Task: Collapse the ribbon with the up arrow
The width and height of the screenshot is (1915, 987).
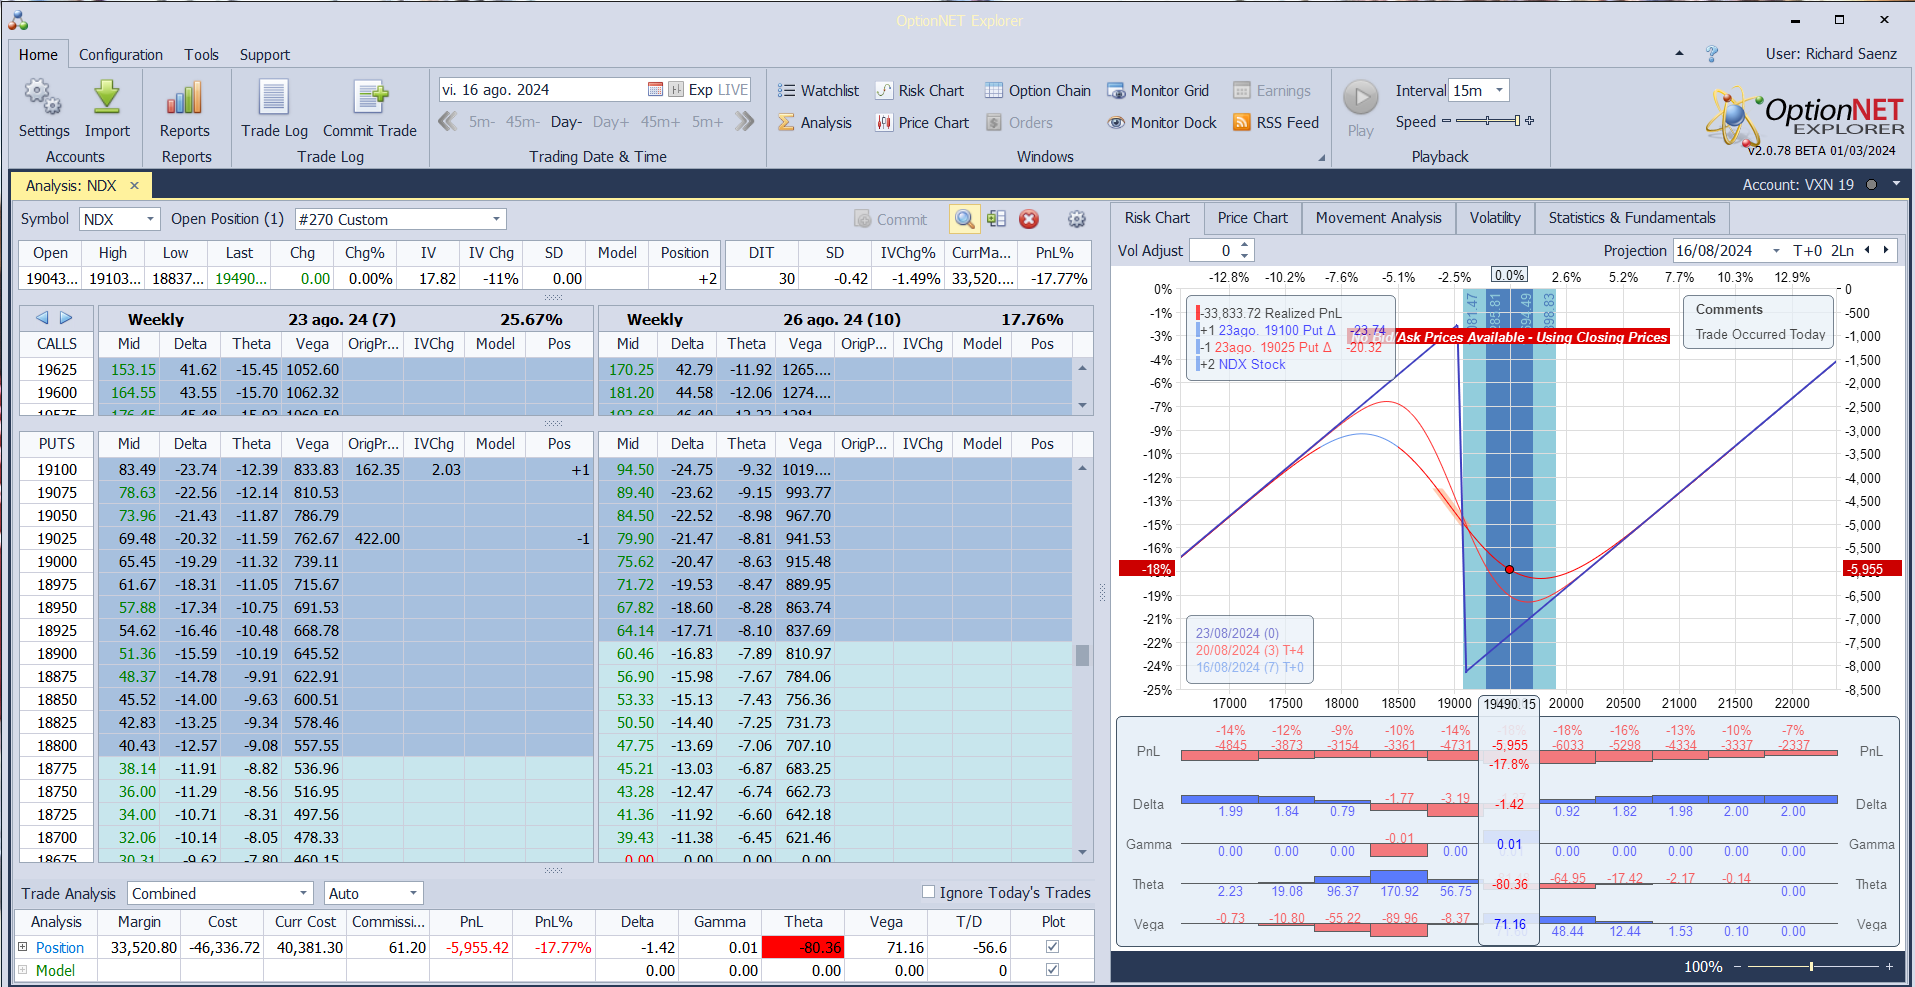Action: (x=1679, y=53)
